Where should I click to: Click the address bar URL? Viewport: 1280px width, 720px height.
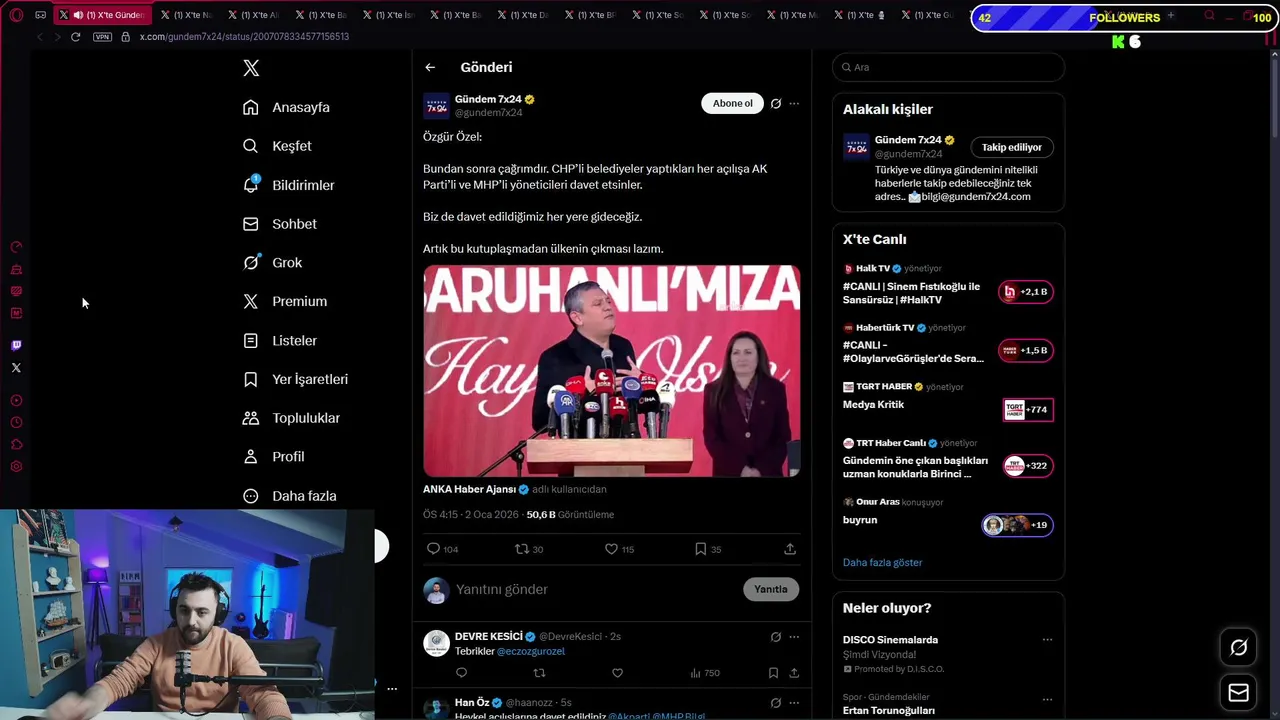click(x=244, y=37)
